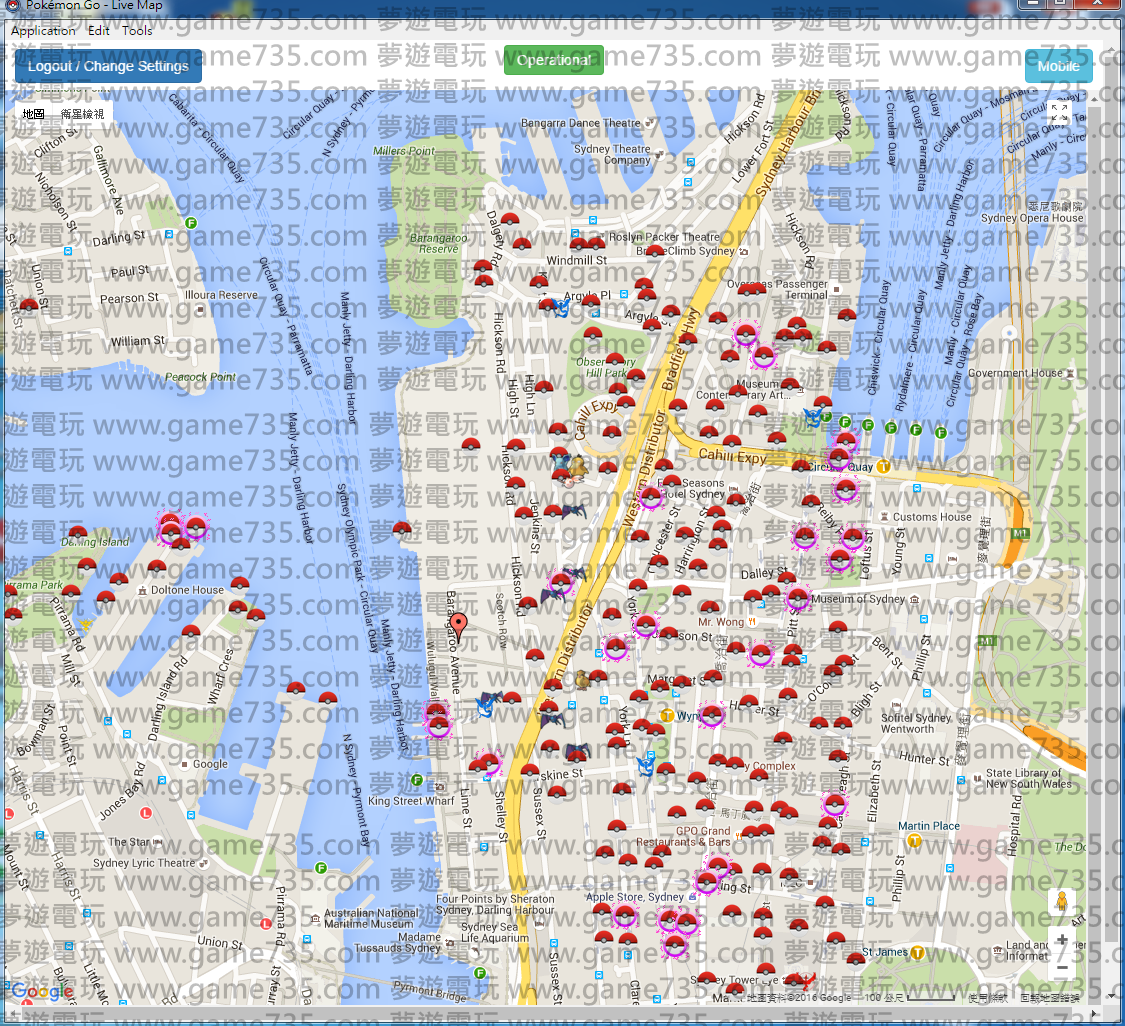Open the Application menu
Image resolution: width=1125 pixels, height=1026 pixels.
coord(43,31)
